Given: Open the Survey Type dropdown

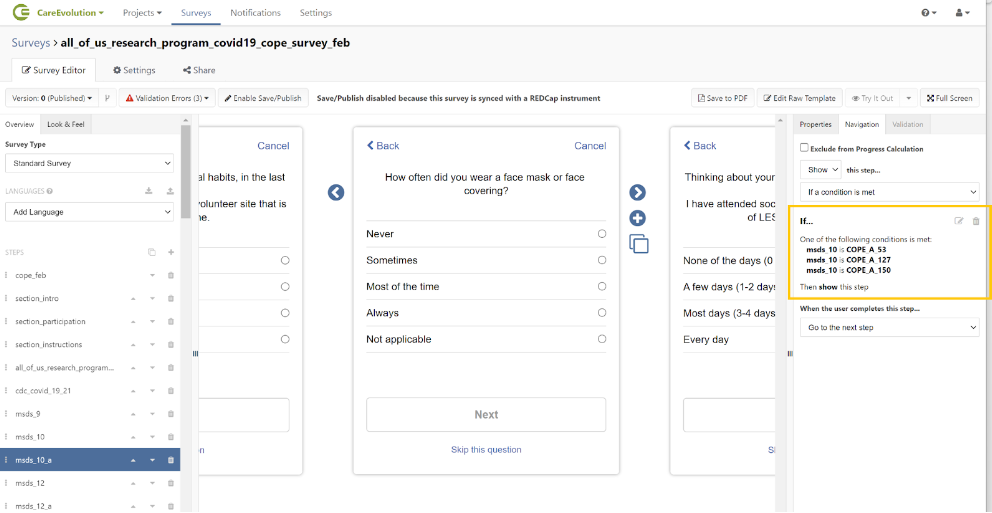Looking at the screenshot, I should coord(89,163).
